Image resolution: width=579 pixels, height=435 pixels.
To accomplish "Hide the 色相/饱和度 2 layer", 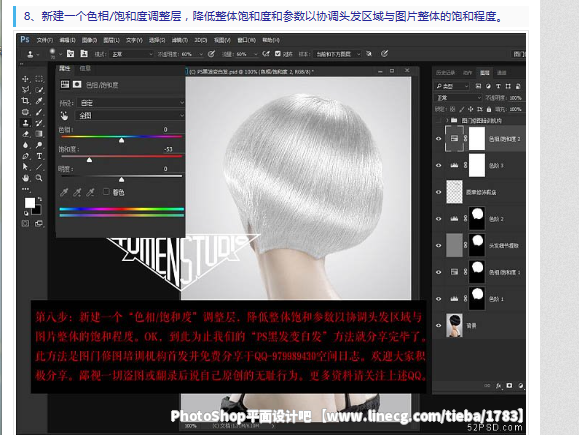I will tap(439, 139).
